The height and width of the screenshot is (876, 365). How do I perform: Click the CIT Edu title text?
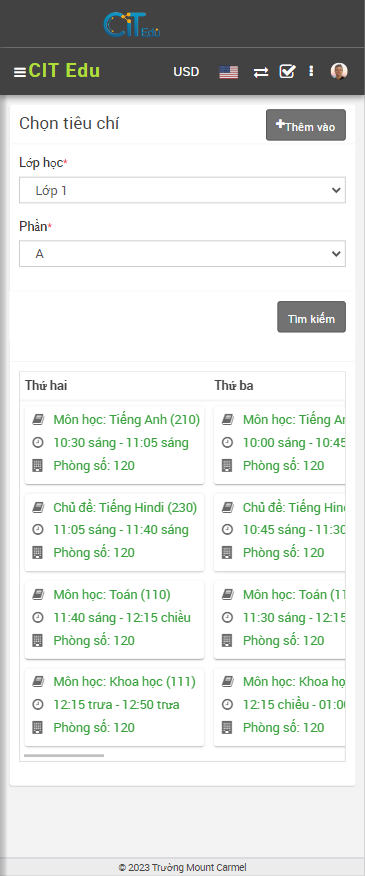tap(64, 71)
